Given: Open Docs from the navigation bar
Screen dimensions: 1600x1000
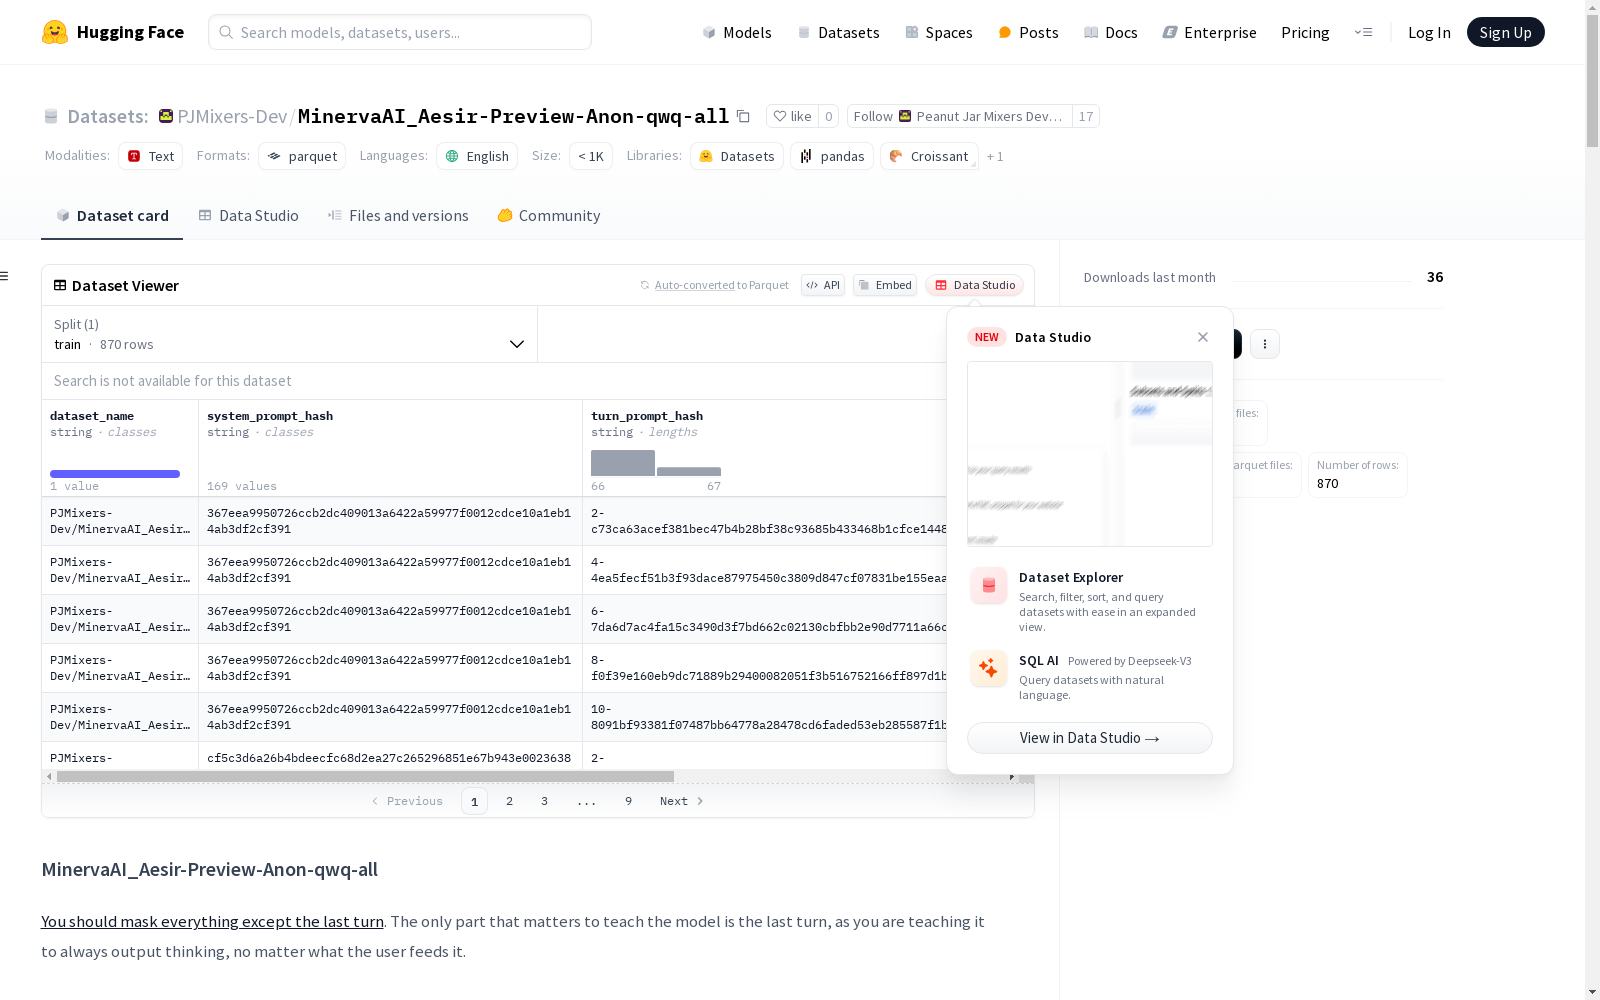Looking at the screenshot, I should (x=1111, y=32).
